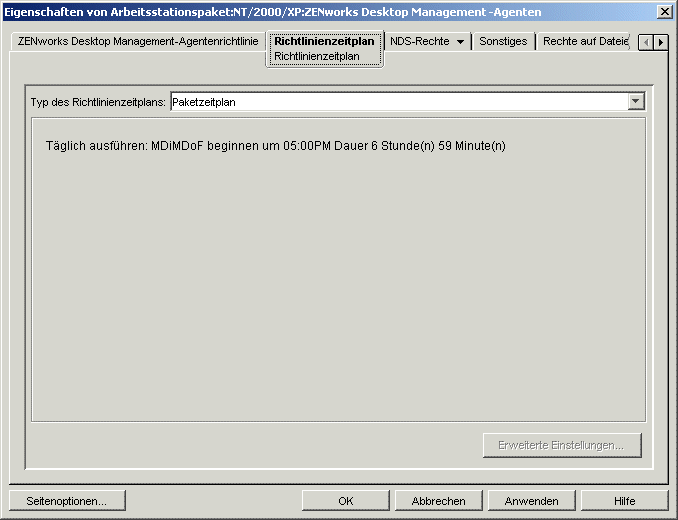
Task: Select the bold Richtlinienzeitplan tab header
Action: [x=324, y=41]
